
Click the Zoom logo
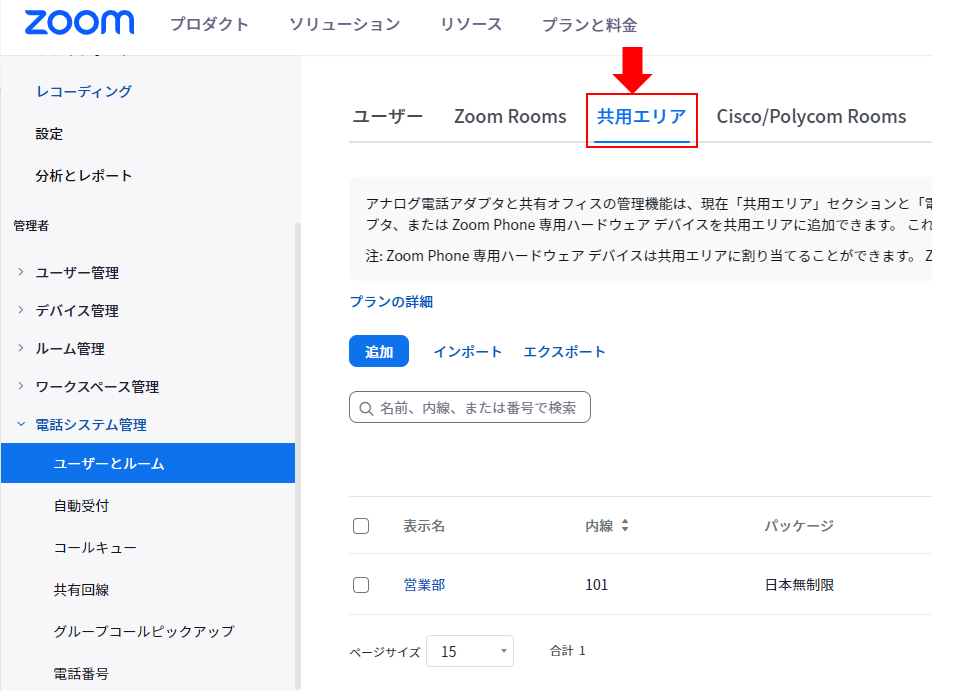(79, 23)
